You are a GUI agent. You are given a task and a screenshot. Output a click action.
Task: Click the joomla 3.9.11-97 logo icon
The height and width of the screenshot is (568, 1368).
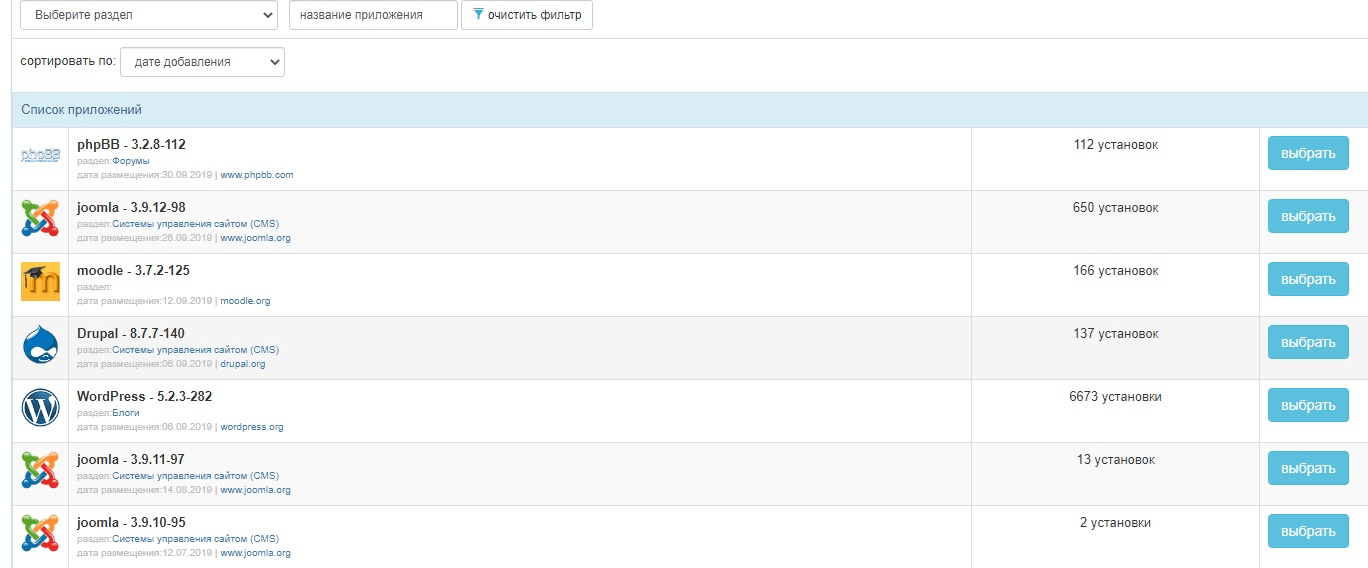tap(40, 470)
